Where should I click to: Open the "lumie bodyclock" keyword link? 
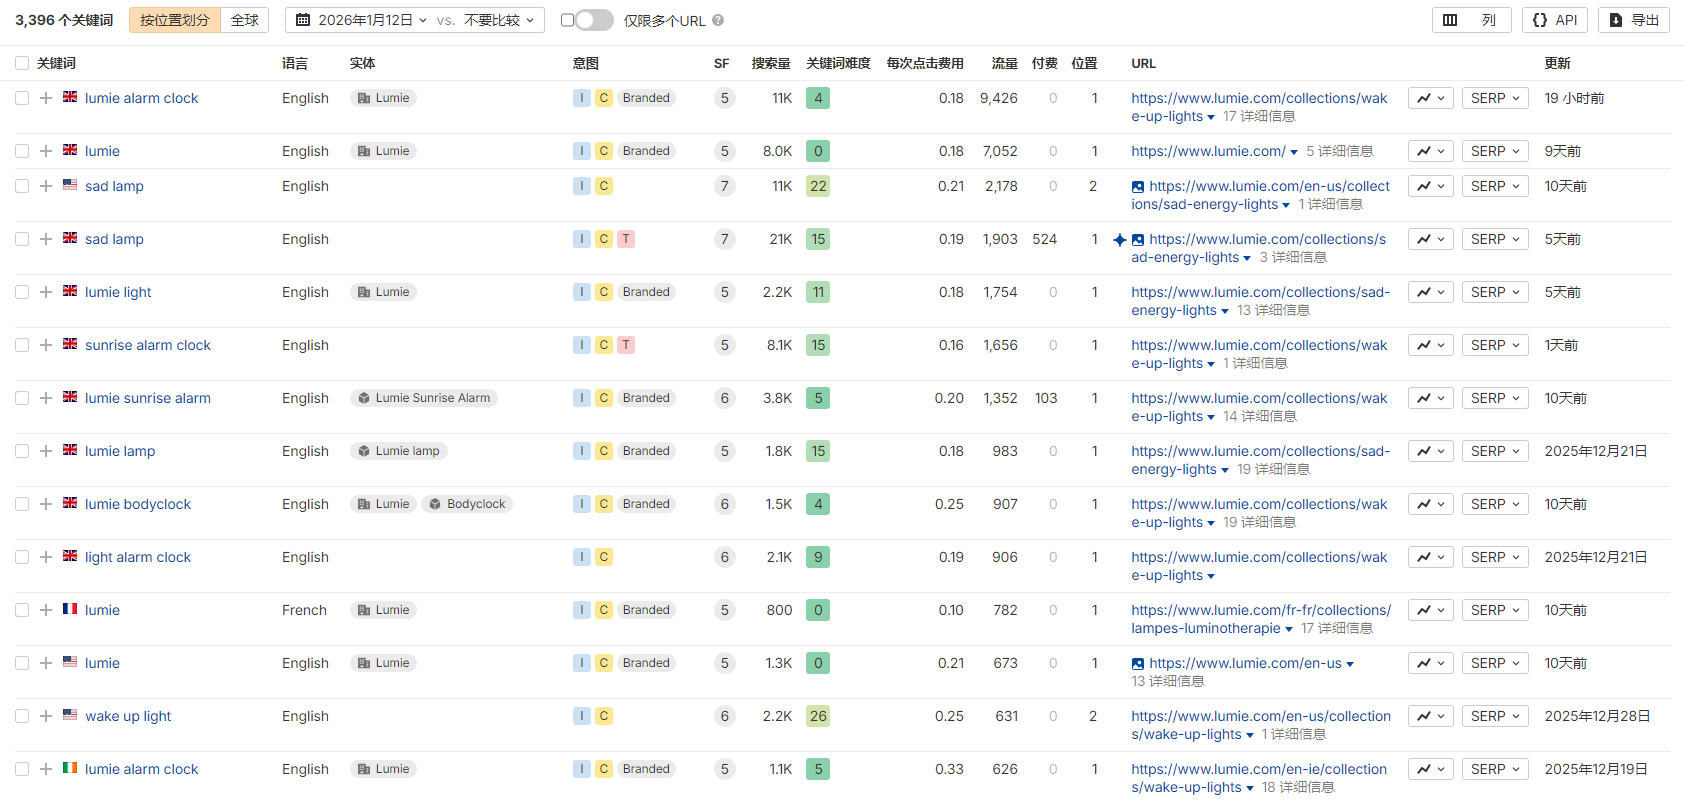[x=138, y=504]
